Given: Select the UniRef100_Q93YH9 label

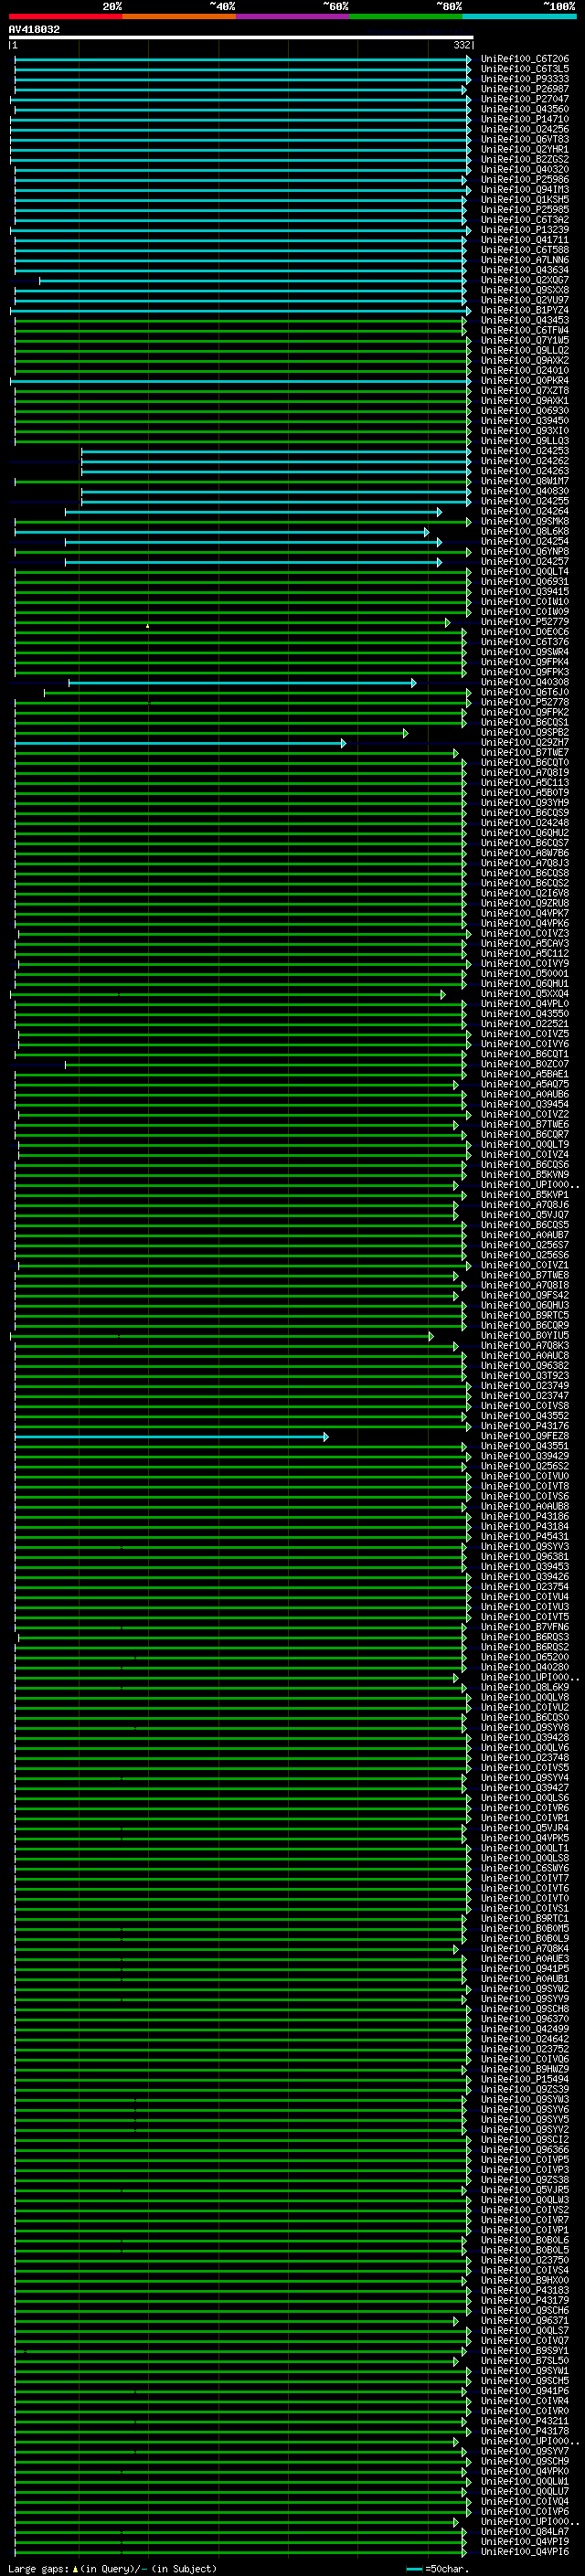Looking at the screenshot, I should click(x=525, y=803).
